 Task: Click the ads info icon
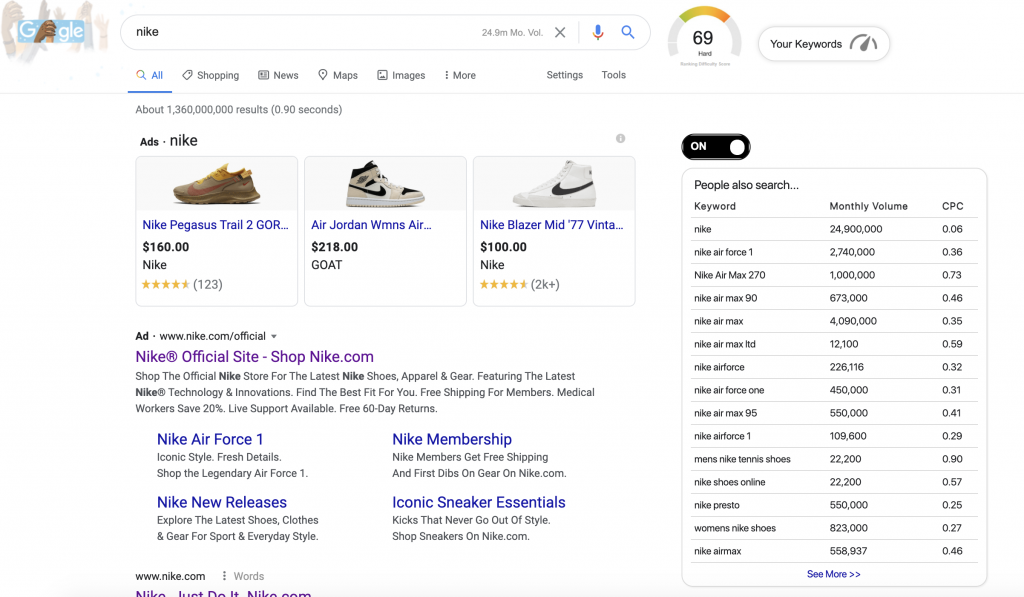621,139
